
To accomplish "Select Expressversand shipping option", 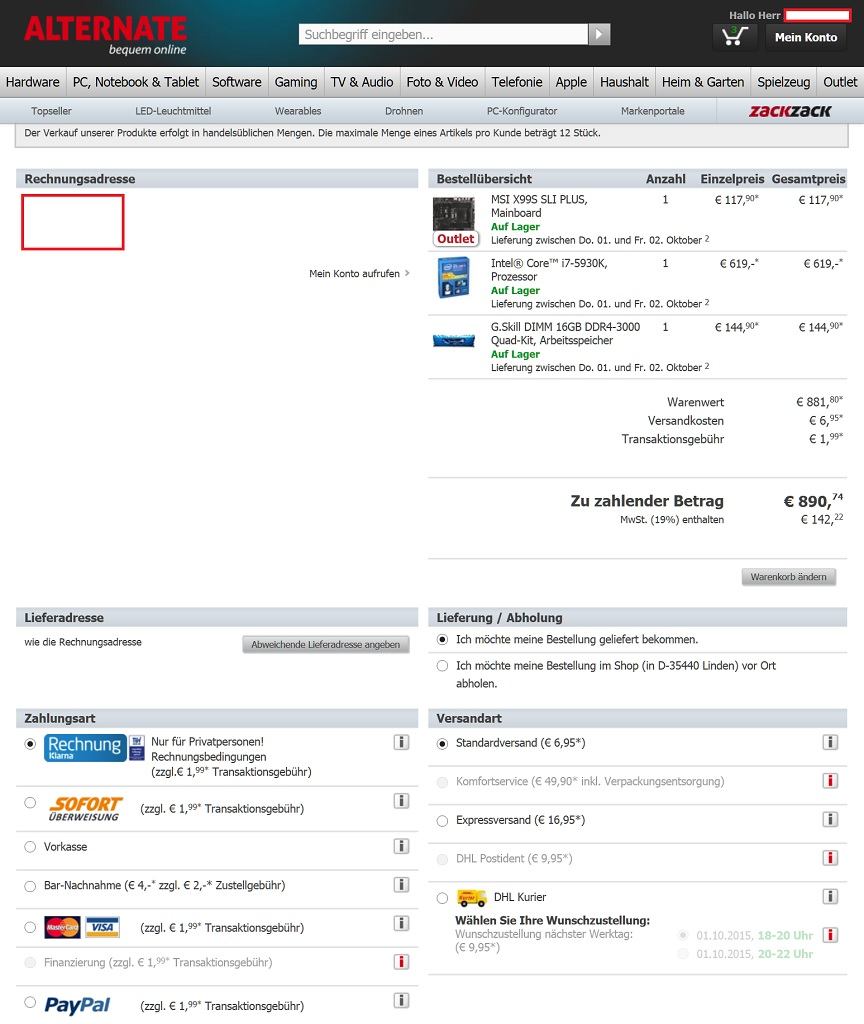I will 442,820.
